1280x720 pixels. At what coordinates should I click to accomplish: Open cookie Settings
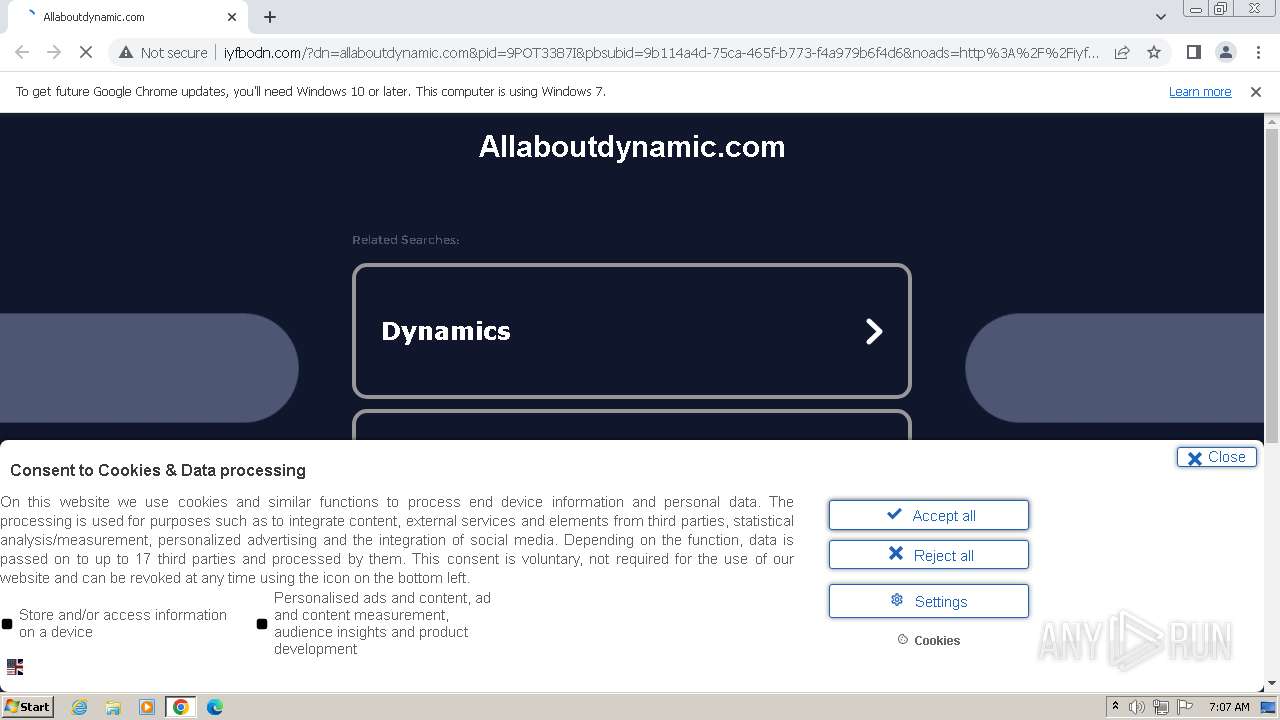point(928,601)
